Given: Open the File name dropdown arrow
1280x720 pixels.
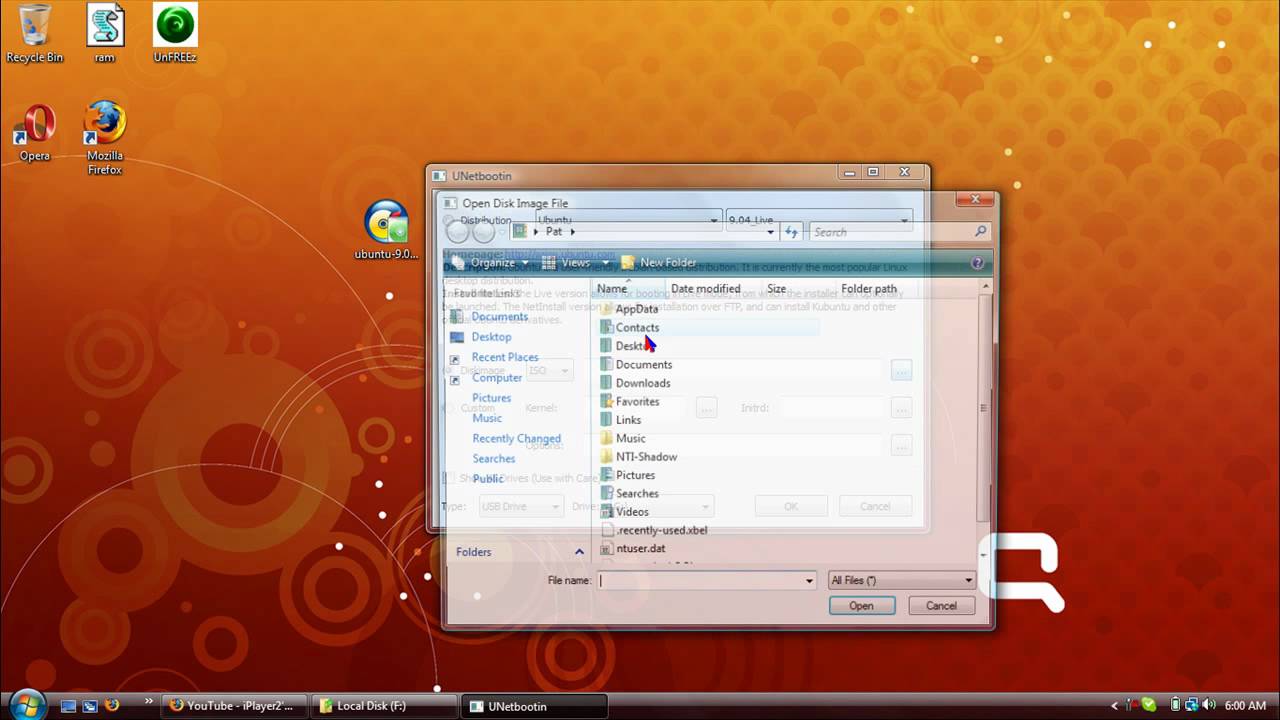Looking at the screenshot, I should pyautogui.click(x=809, y=581).
